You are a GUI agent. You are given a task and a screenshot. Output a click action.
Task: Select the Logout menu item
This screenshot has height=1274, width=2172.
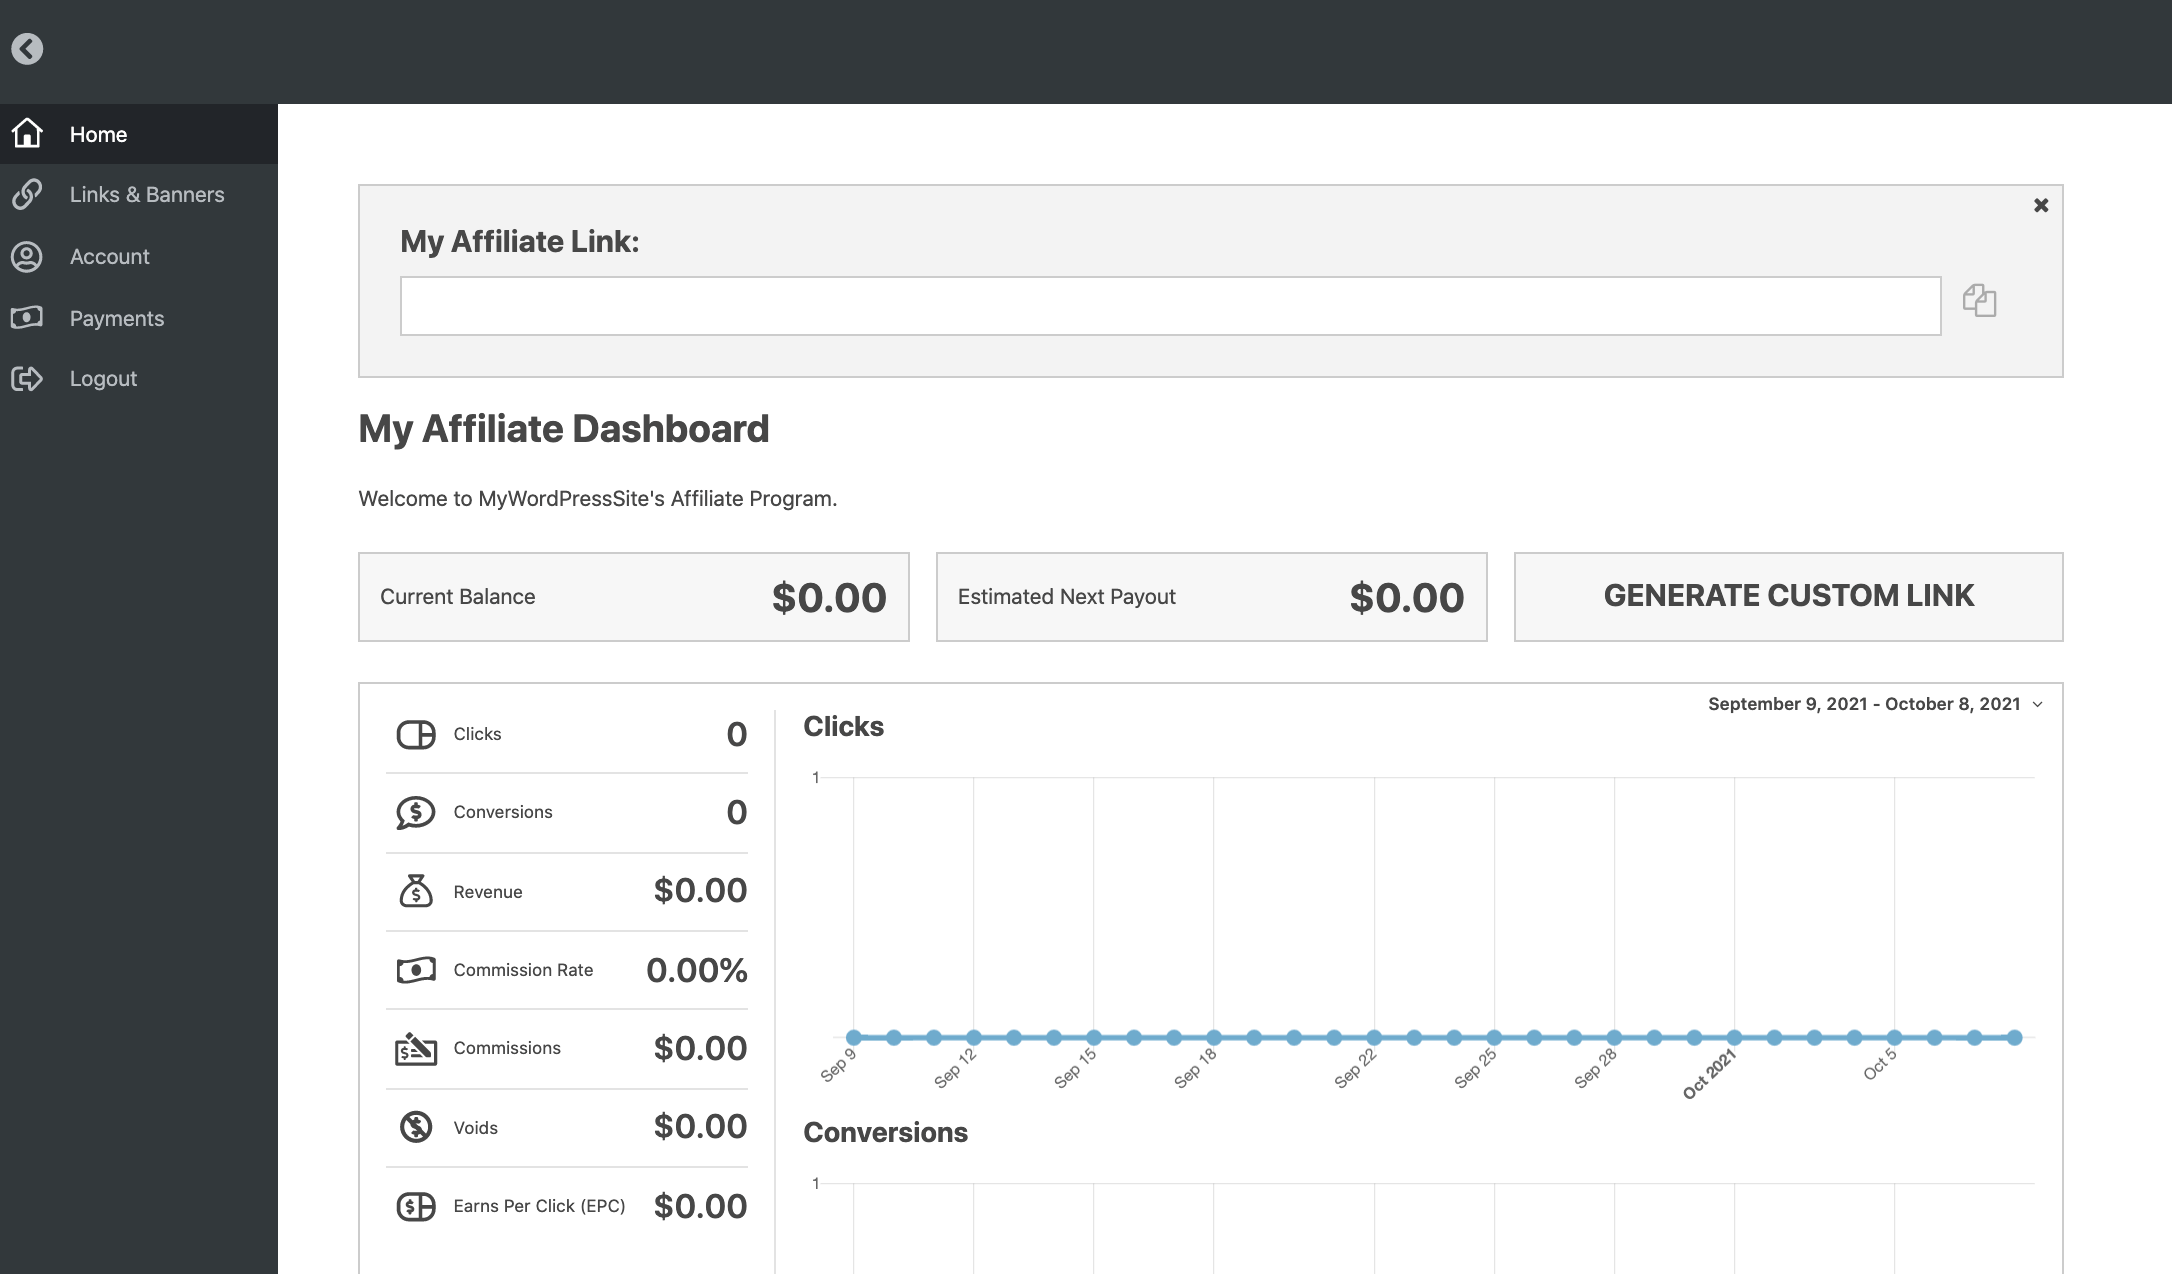[103, 378]
